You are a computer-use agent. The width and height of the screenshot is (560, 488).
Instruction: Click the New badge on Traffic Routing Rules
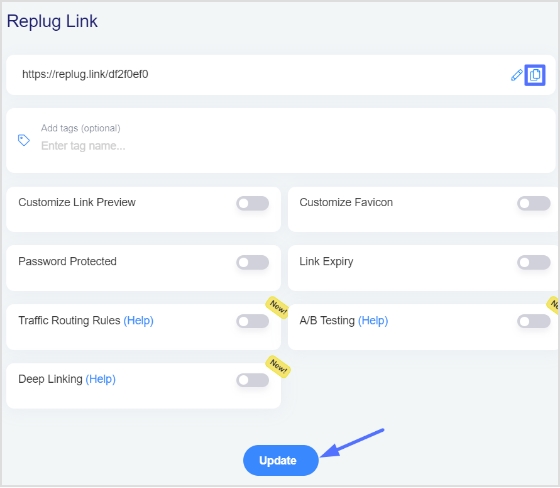(x=278, y=307)
